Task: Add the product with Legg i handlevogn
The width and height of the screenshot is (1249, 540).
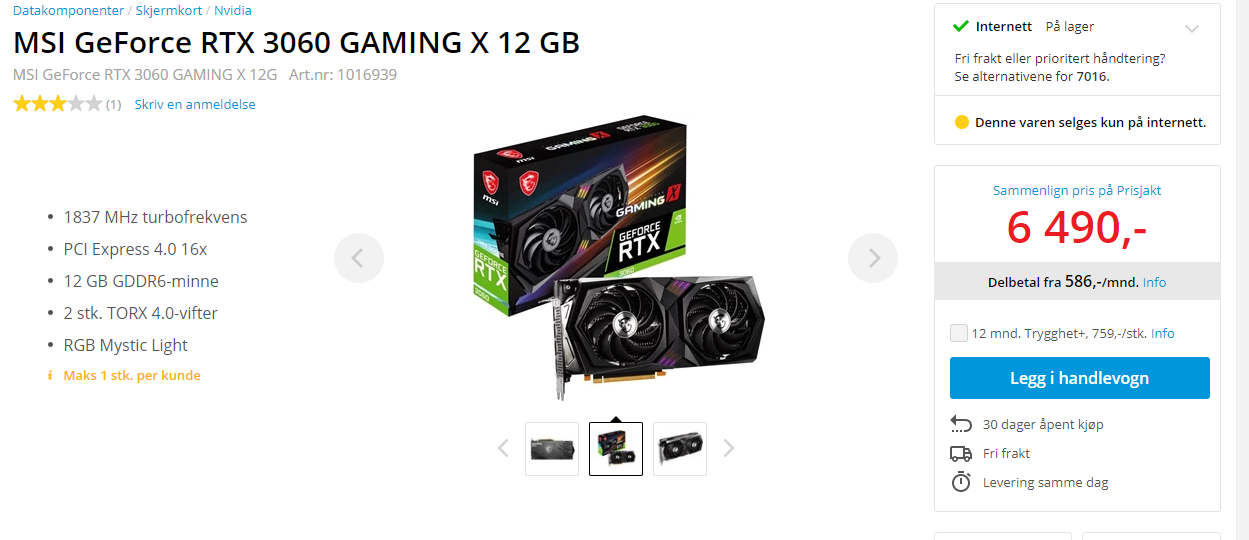Action: point(1079,378)
